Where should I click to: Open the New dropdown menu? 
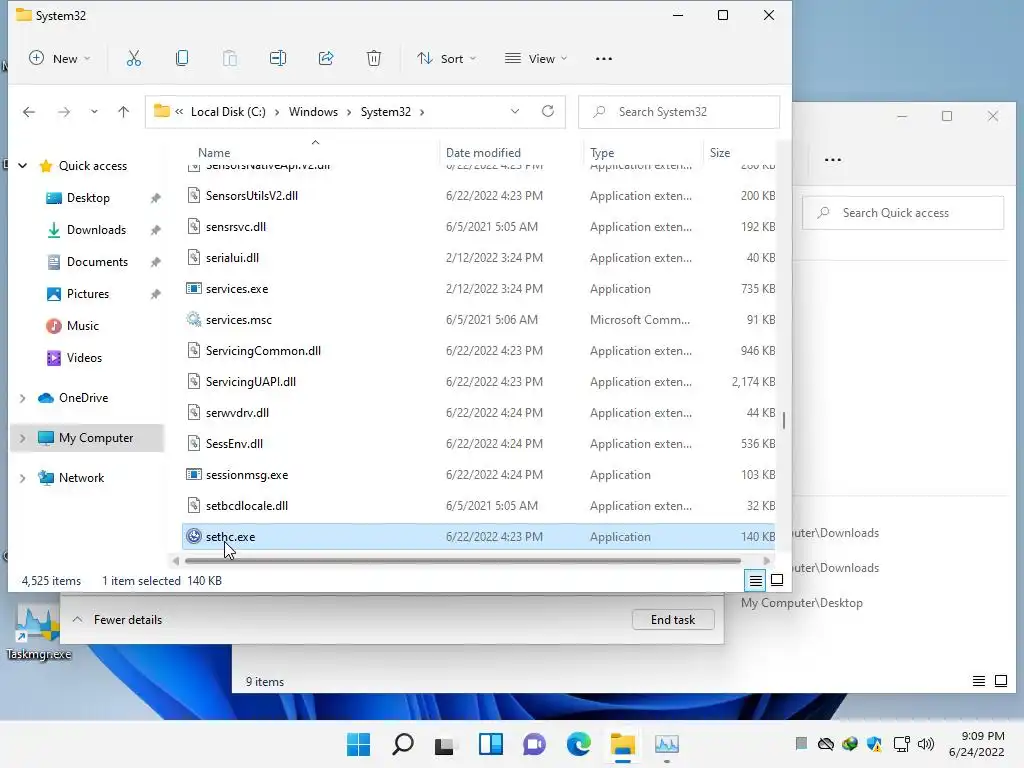point(59,59)
